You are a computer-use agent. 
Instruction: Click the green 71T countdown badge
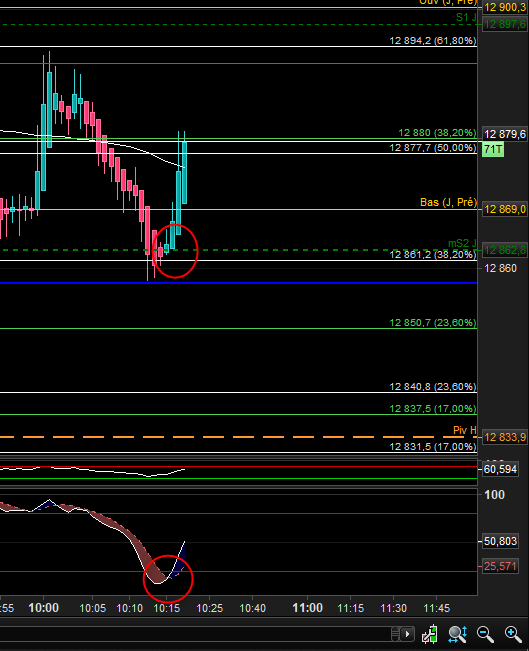[493, 149]
